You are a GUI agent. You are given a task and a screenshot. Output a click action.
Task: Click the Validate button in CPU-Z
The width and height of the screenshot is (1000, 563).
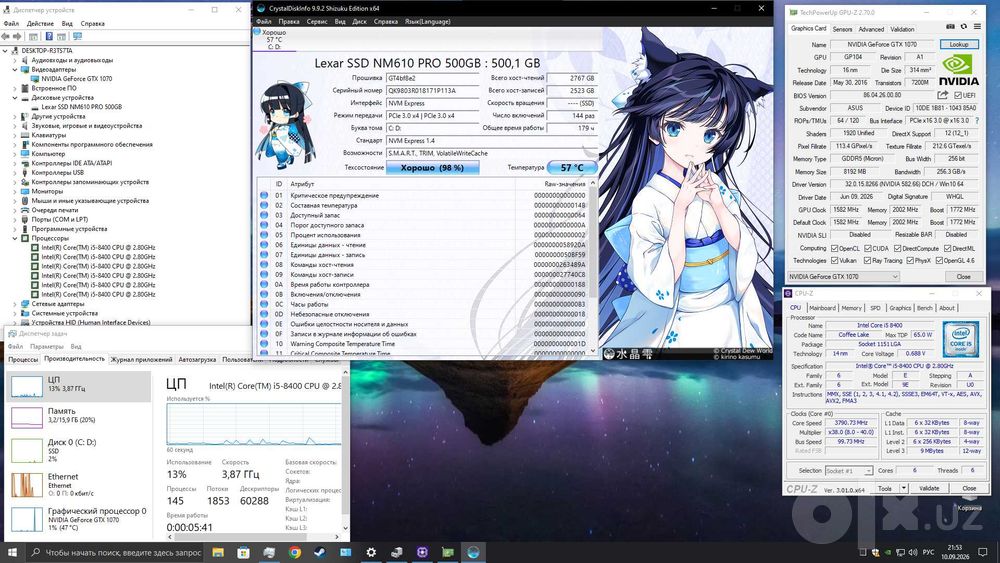[929, 488]
